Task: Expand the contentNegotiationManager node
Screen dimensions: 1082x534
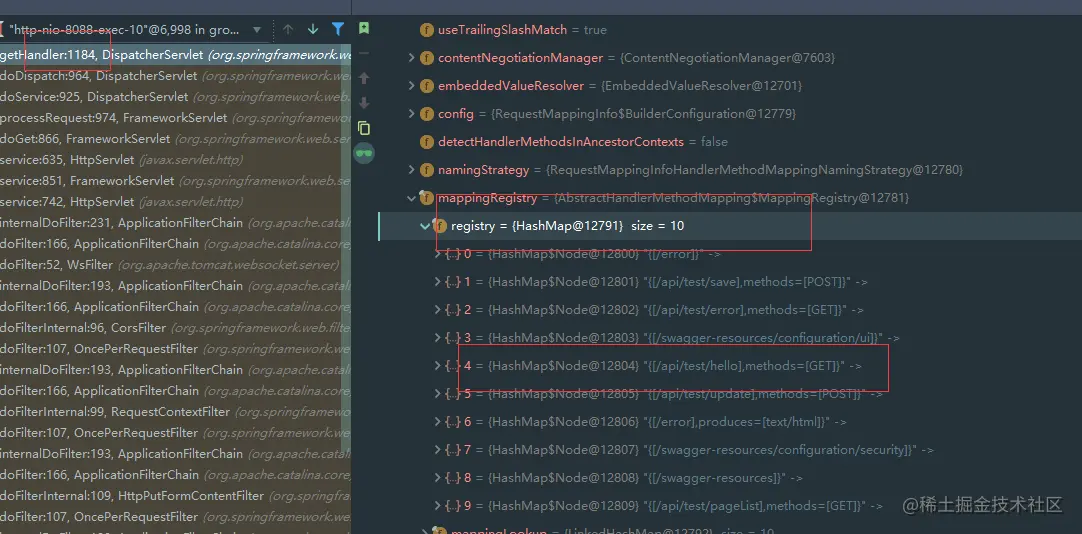Action: [x=412, y=58]
